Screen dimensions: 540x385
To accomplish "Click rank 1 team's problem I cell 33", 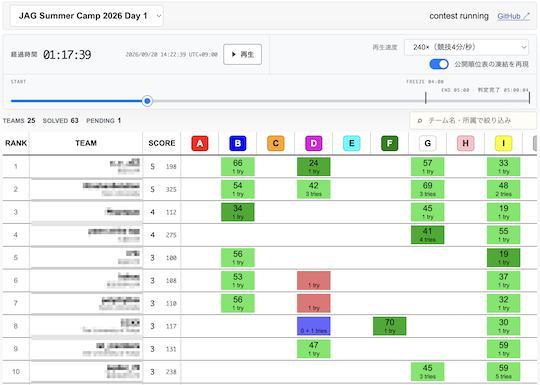I will pyautogui.click(x=503, y=167).
